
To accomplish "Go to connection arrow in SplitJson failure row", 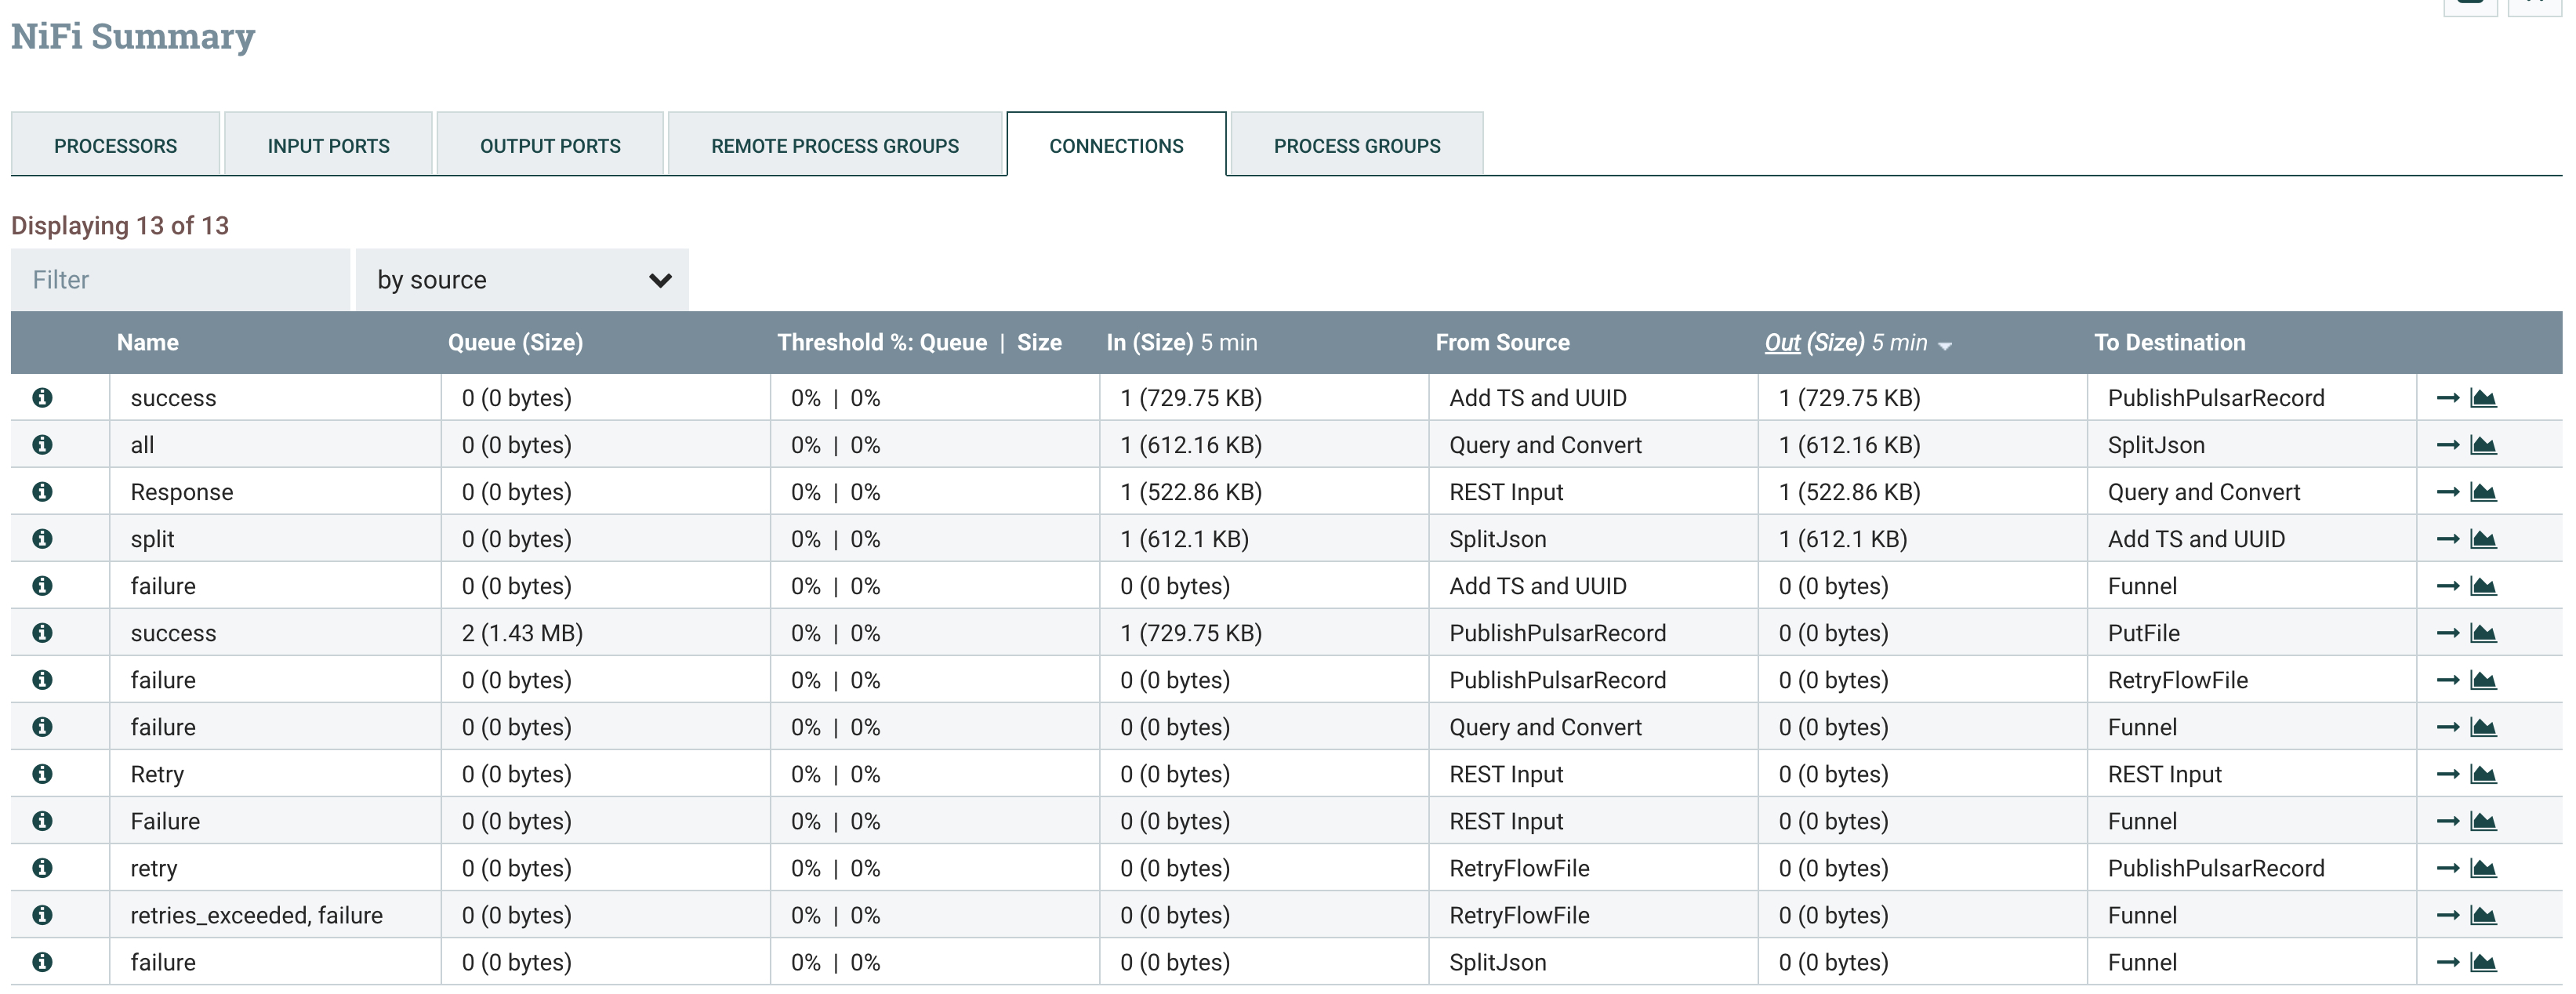I will pyautogui.click(x=2447, y=962).
